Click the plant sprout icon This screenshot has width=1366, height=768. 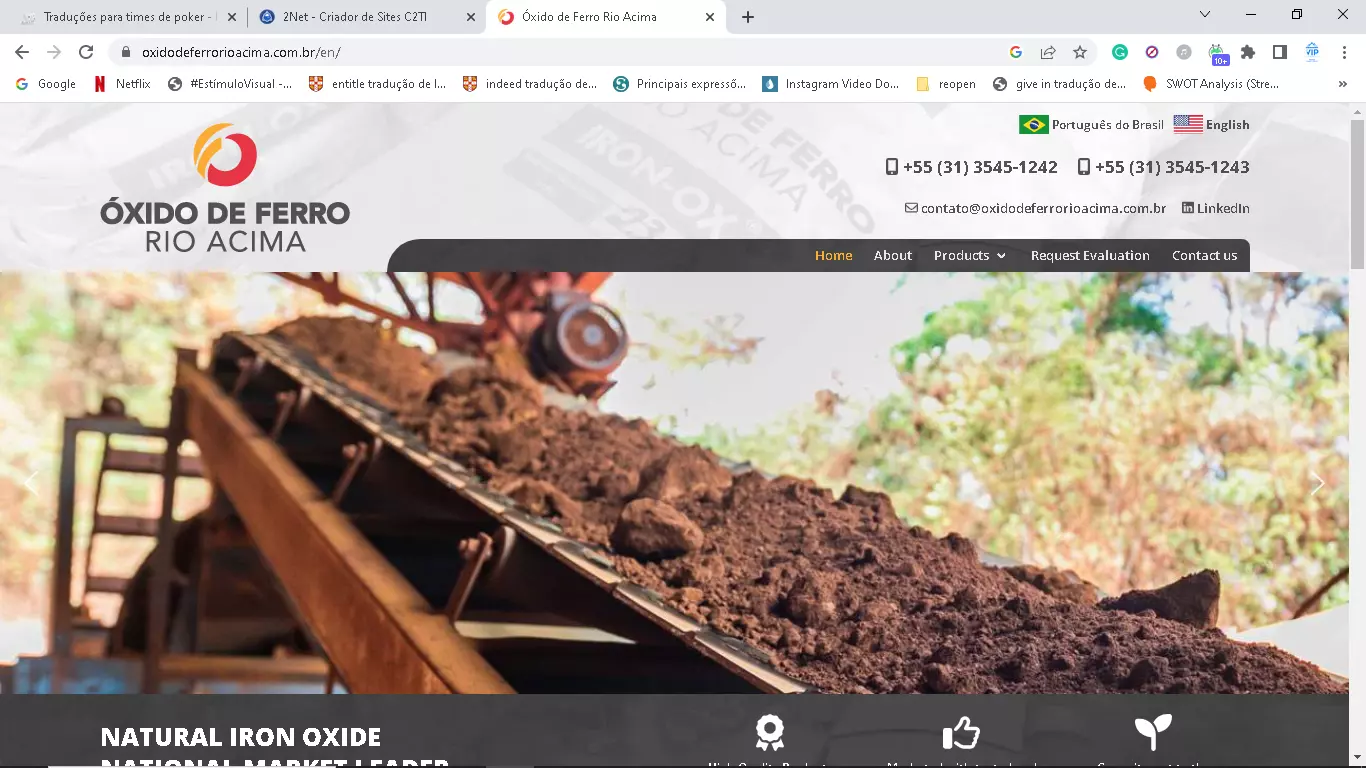[x=1152, y=733]
